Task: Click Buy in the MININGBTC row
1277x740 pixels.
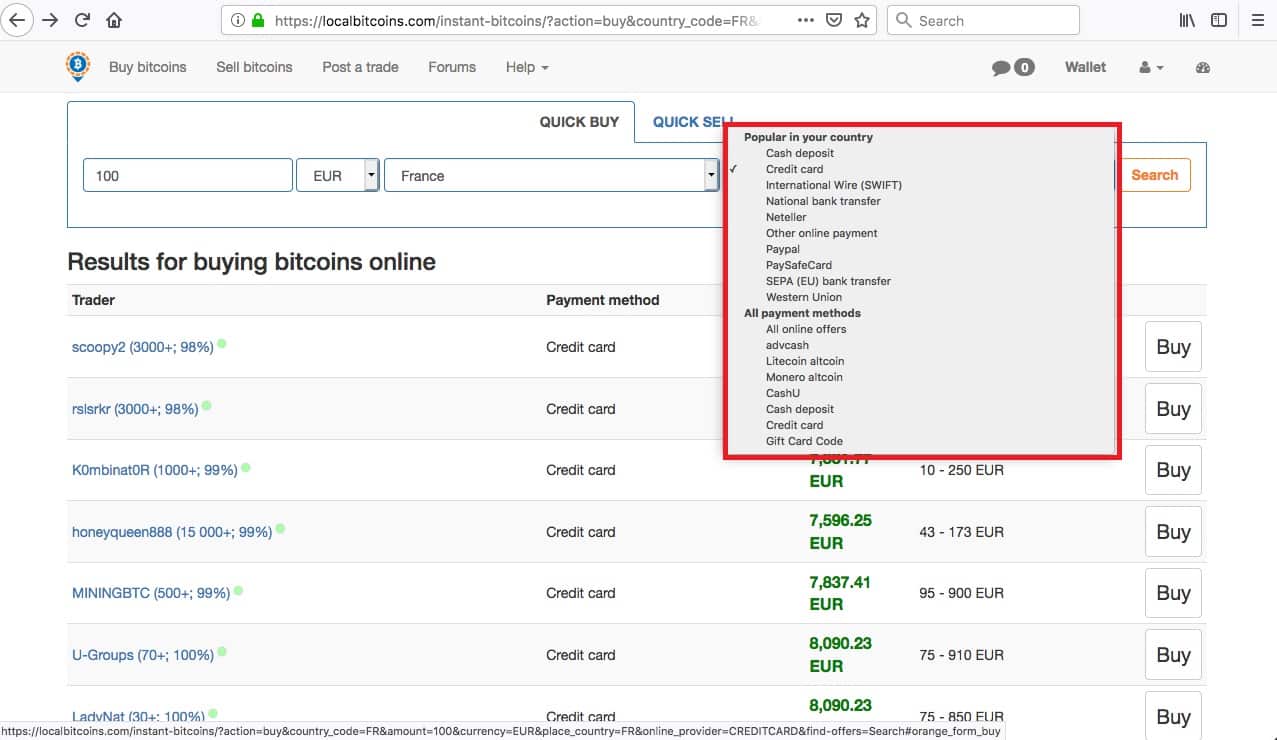Action: click(1173, 593)
